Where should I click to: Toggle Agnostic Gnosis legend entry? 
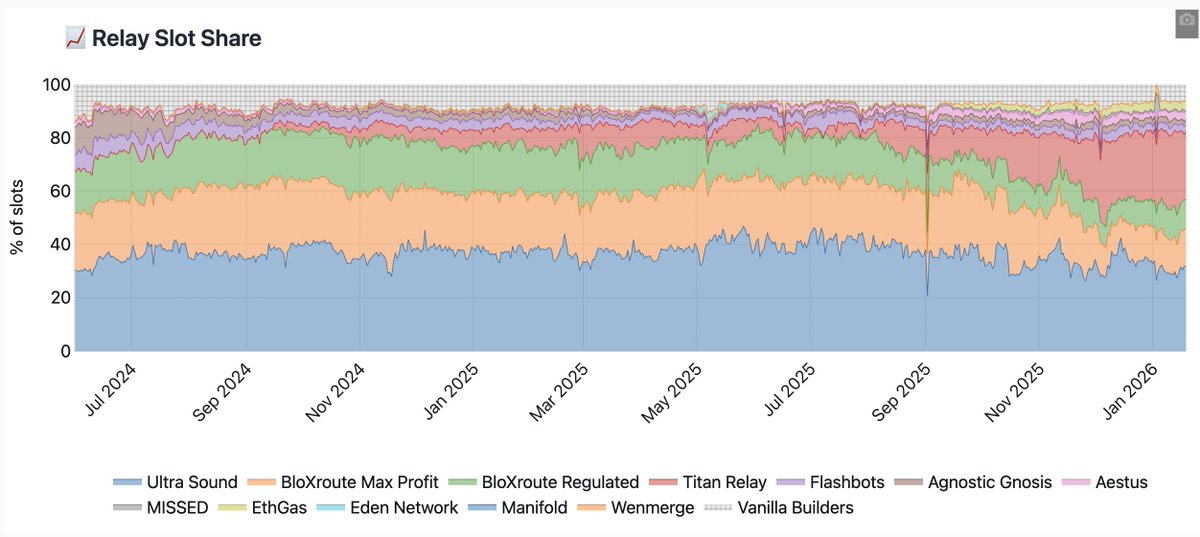click(x=974, y=482)
